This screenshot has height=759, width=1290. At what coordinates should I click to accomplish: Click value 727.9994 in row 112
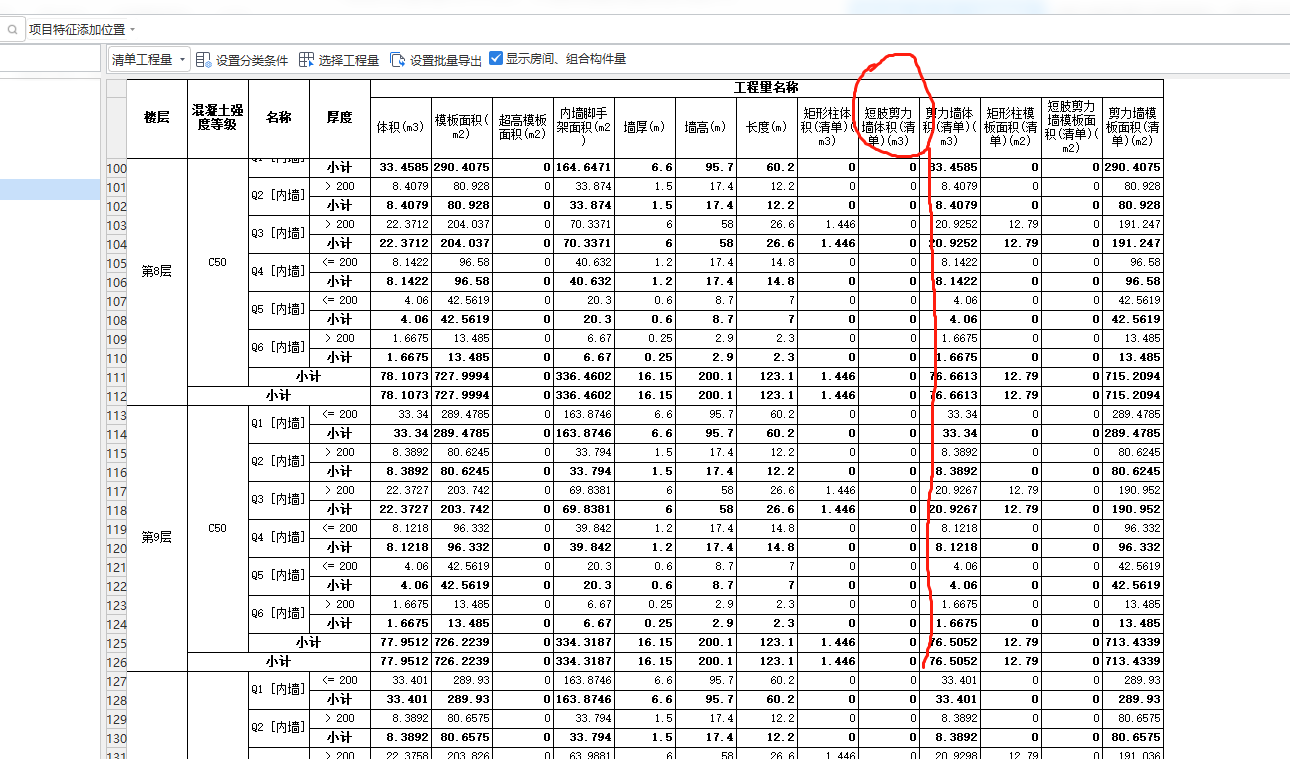tap(462, 396)
